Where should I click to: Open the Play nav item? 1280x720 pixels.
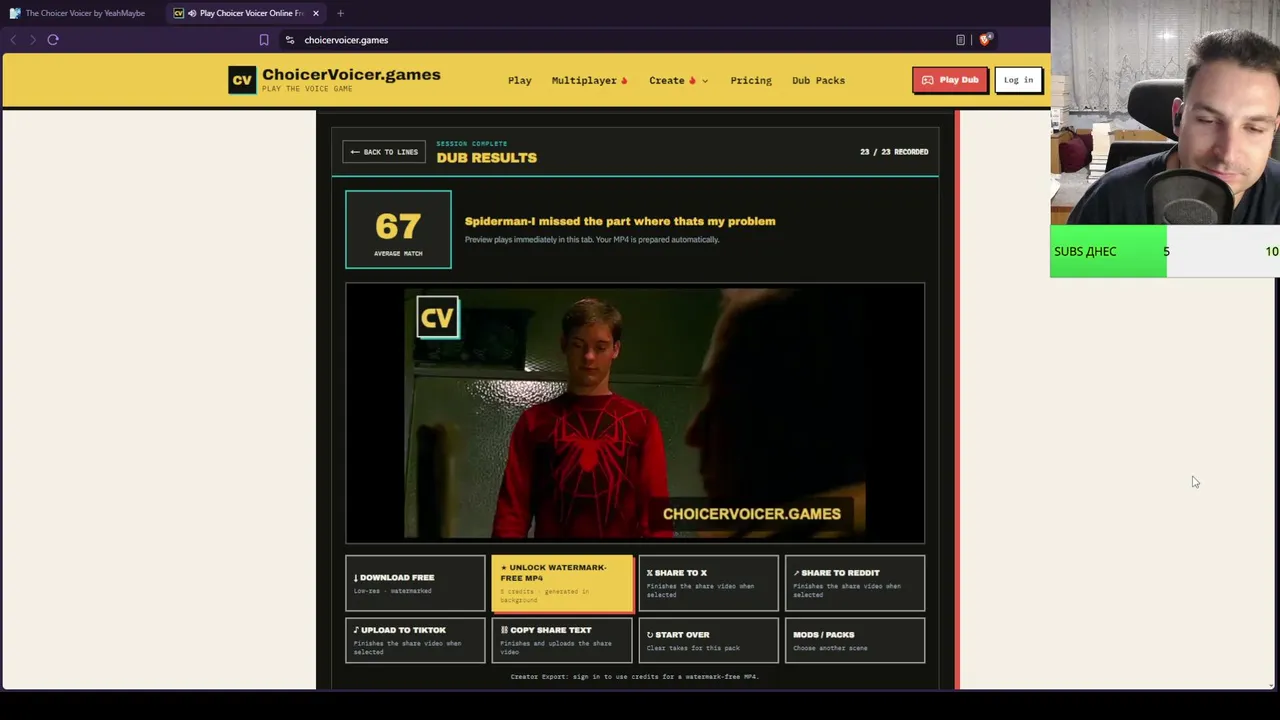pos(520,80)
